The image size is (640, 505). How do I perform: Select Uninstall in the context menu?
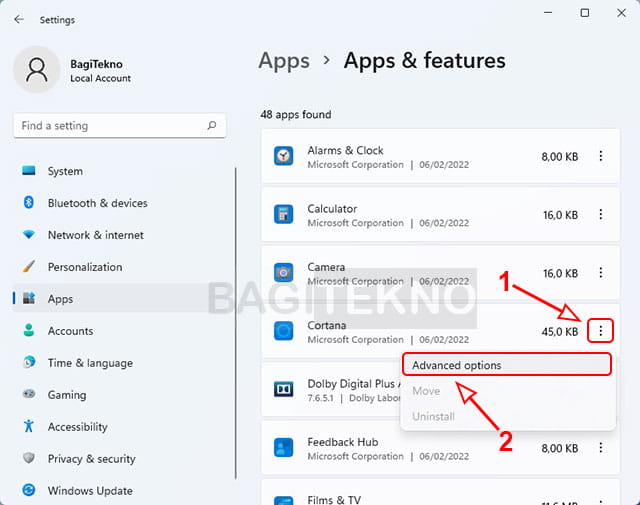433,416
